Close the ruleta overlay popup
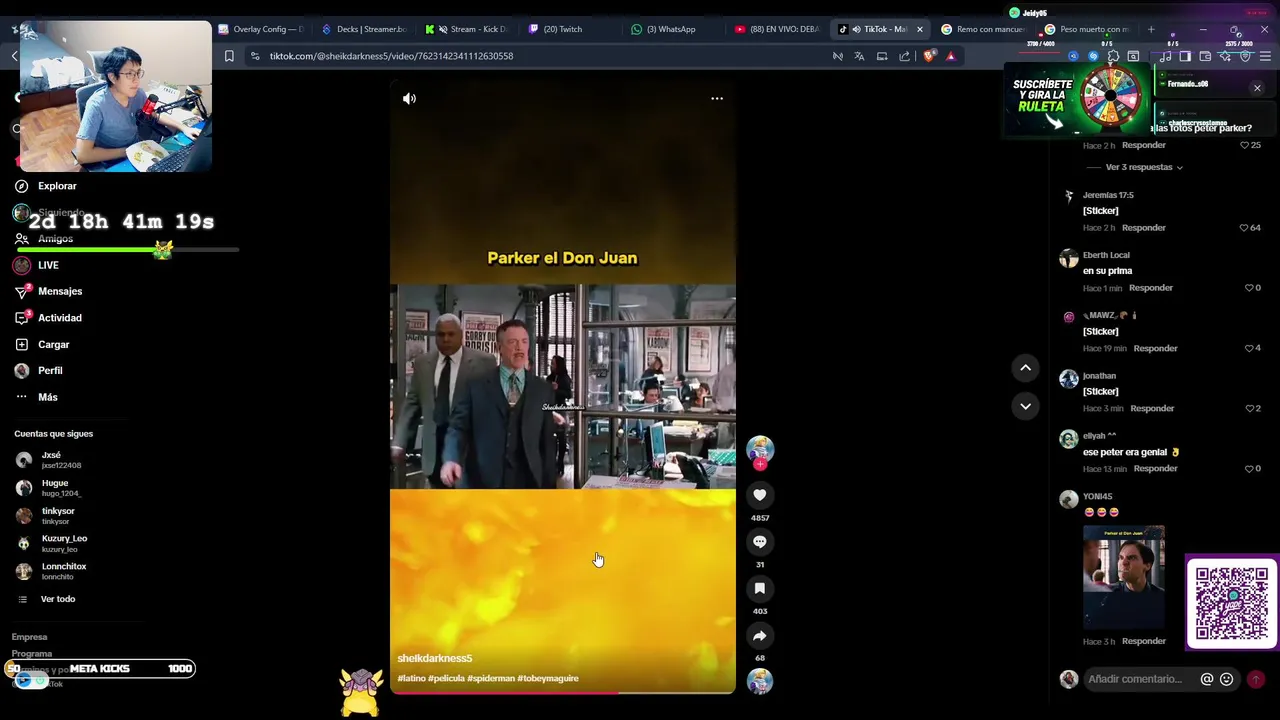The width and height of the screenshot is (1280, 720). pos(1257,88)
